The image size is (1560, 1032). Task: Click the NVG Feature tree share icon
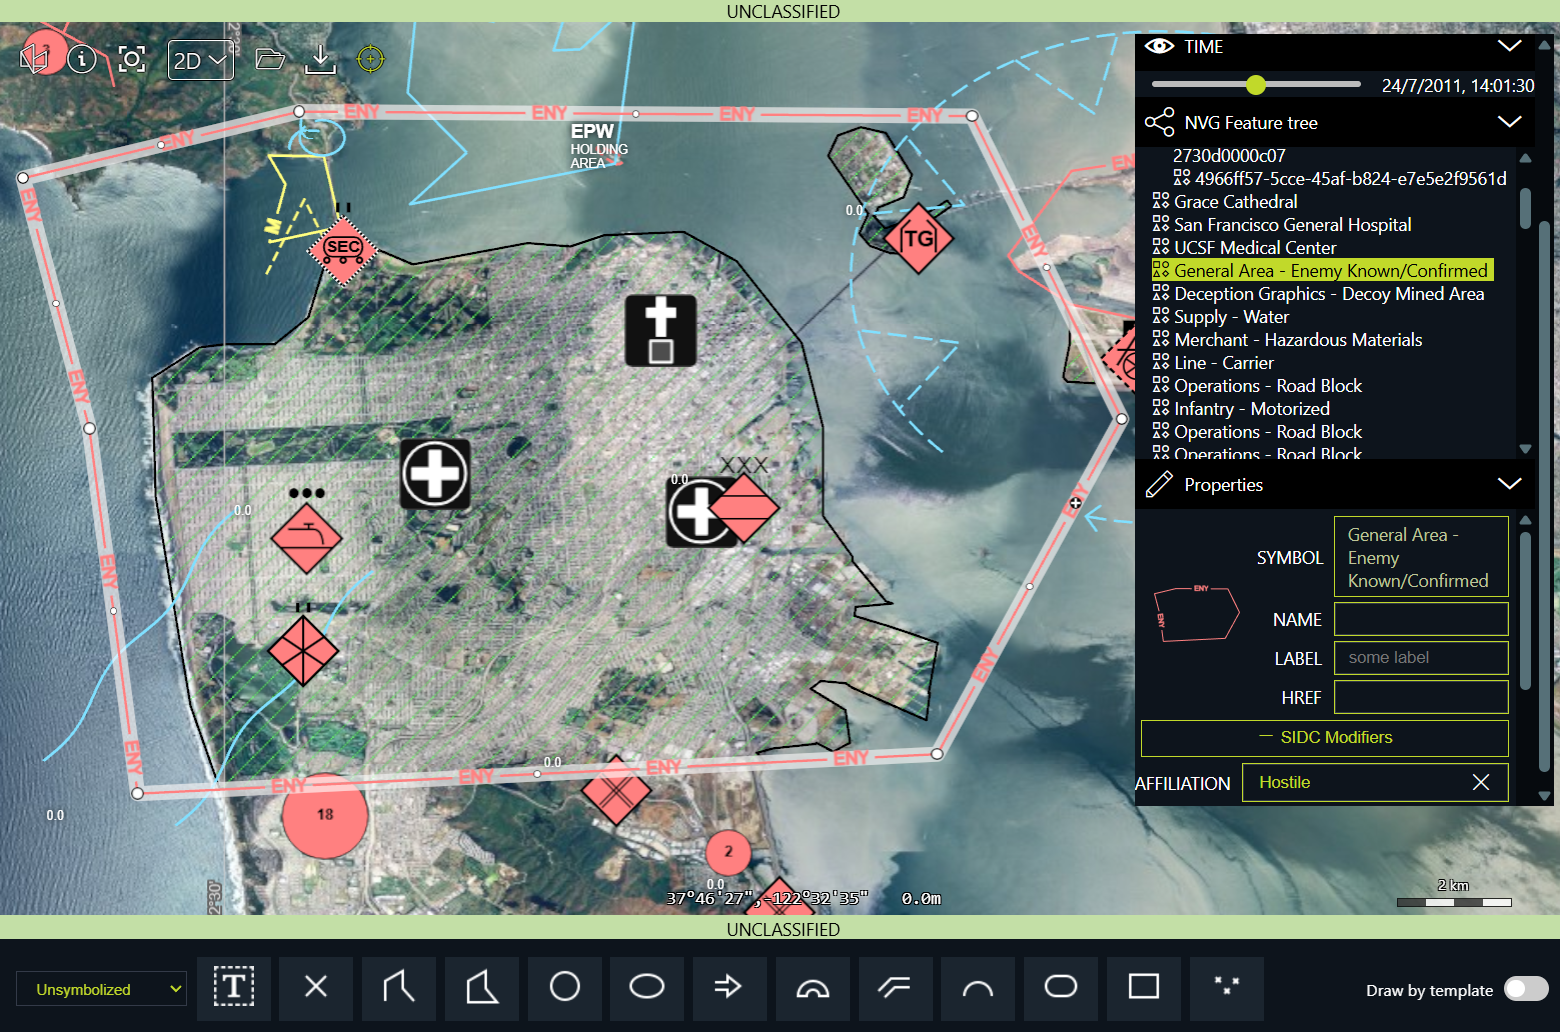pos(1159,122)
